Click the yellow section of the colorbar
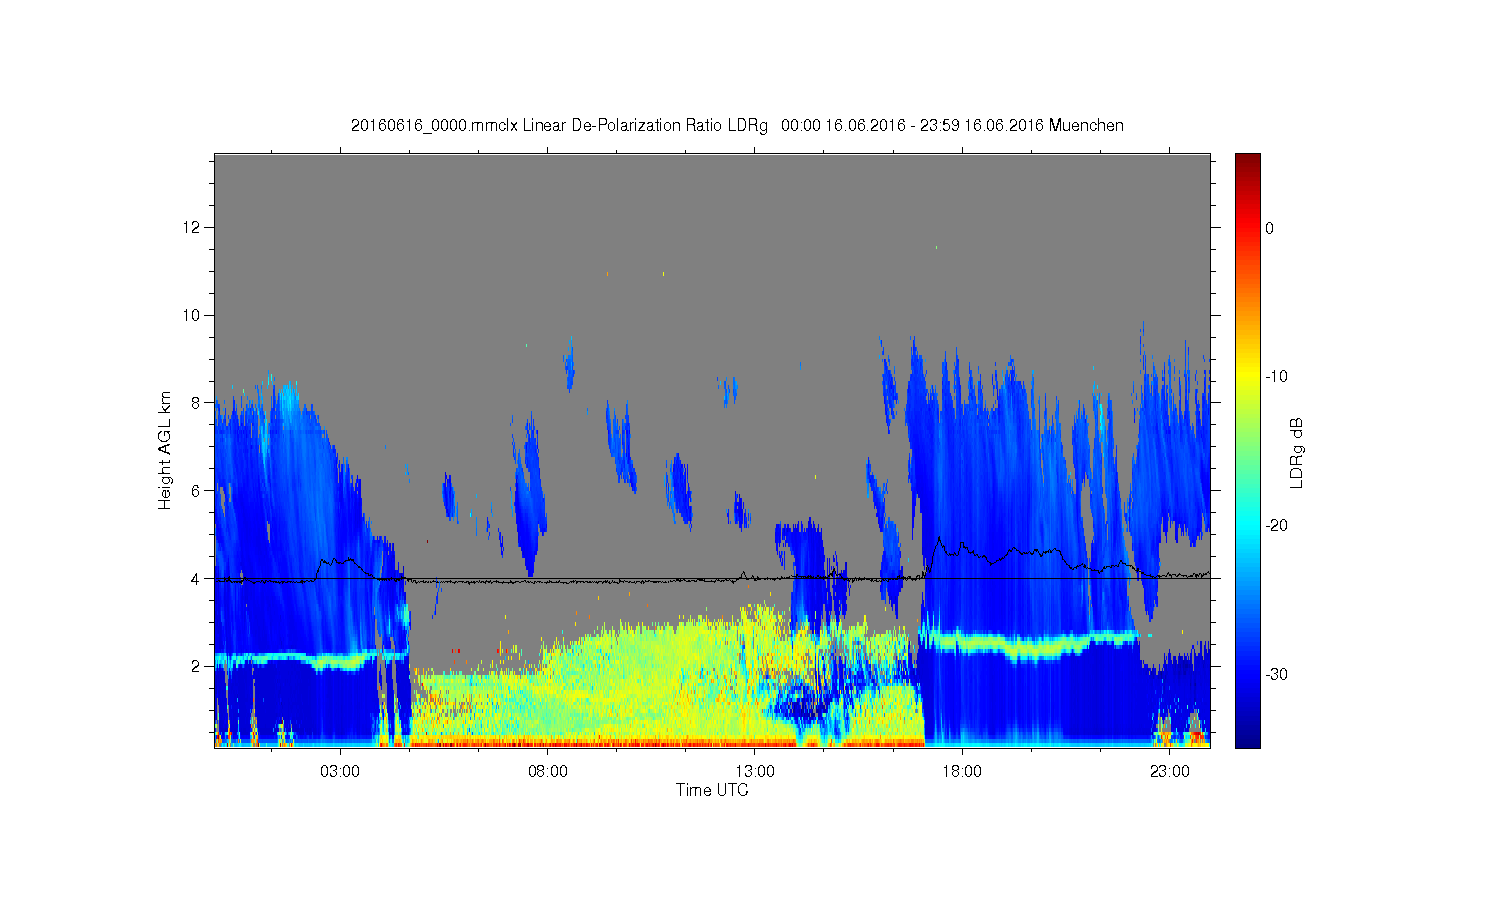1500x900 pixels. point(1248,375)
